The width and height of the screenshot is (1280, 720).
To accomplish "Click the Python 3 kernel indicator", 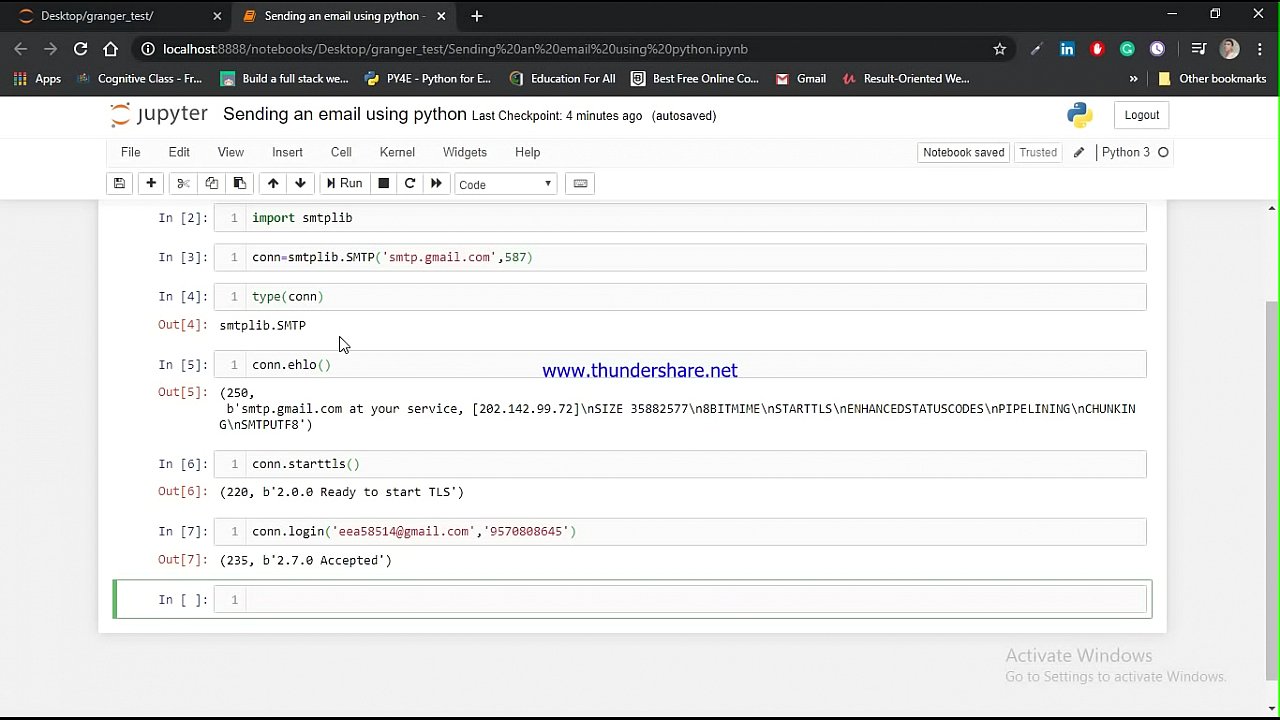I will click(x=1128, y=152).
